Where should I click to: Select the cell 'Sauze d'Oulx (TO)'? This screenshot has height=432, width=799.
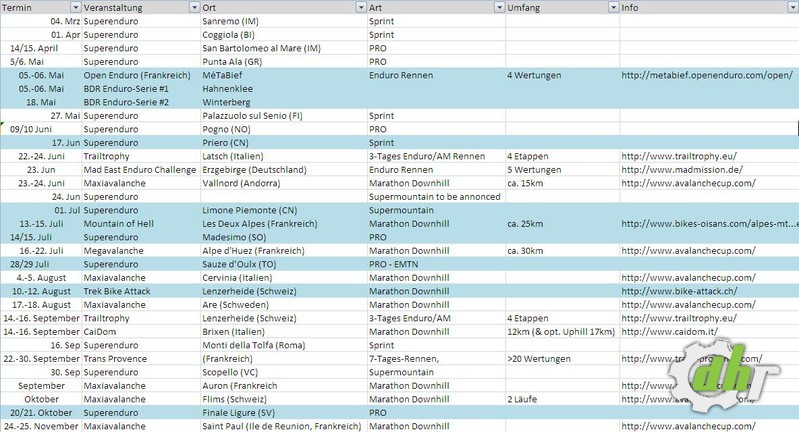(x=284, y=264)
